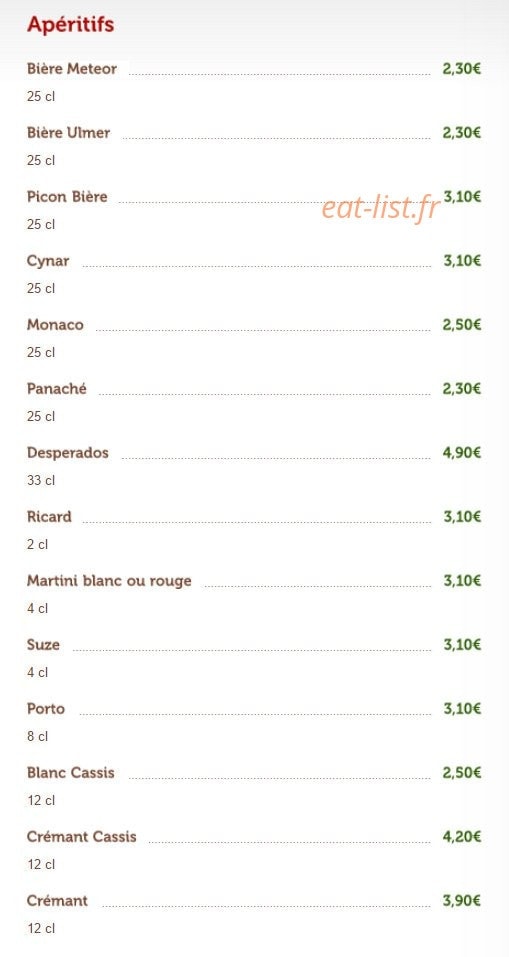Click the Apéritifs section heading
This screenshot has width=509, height=957.
[x=71, y=24]
